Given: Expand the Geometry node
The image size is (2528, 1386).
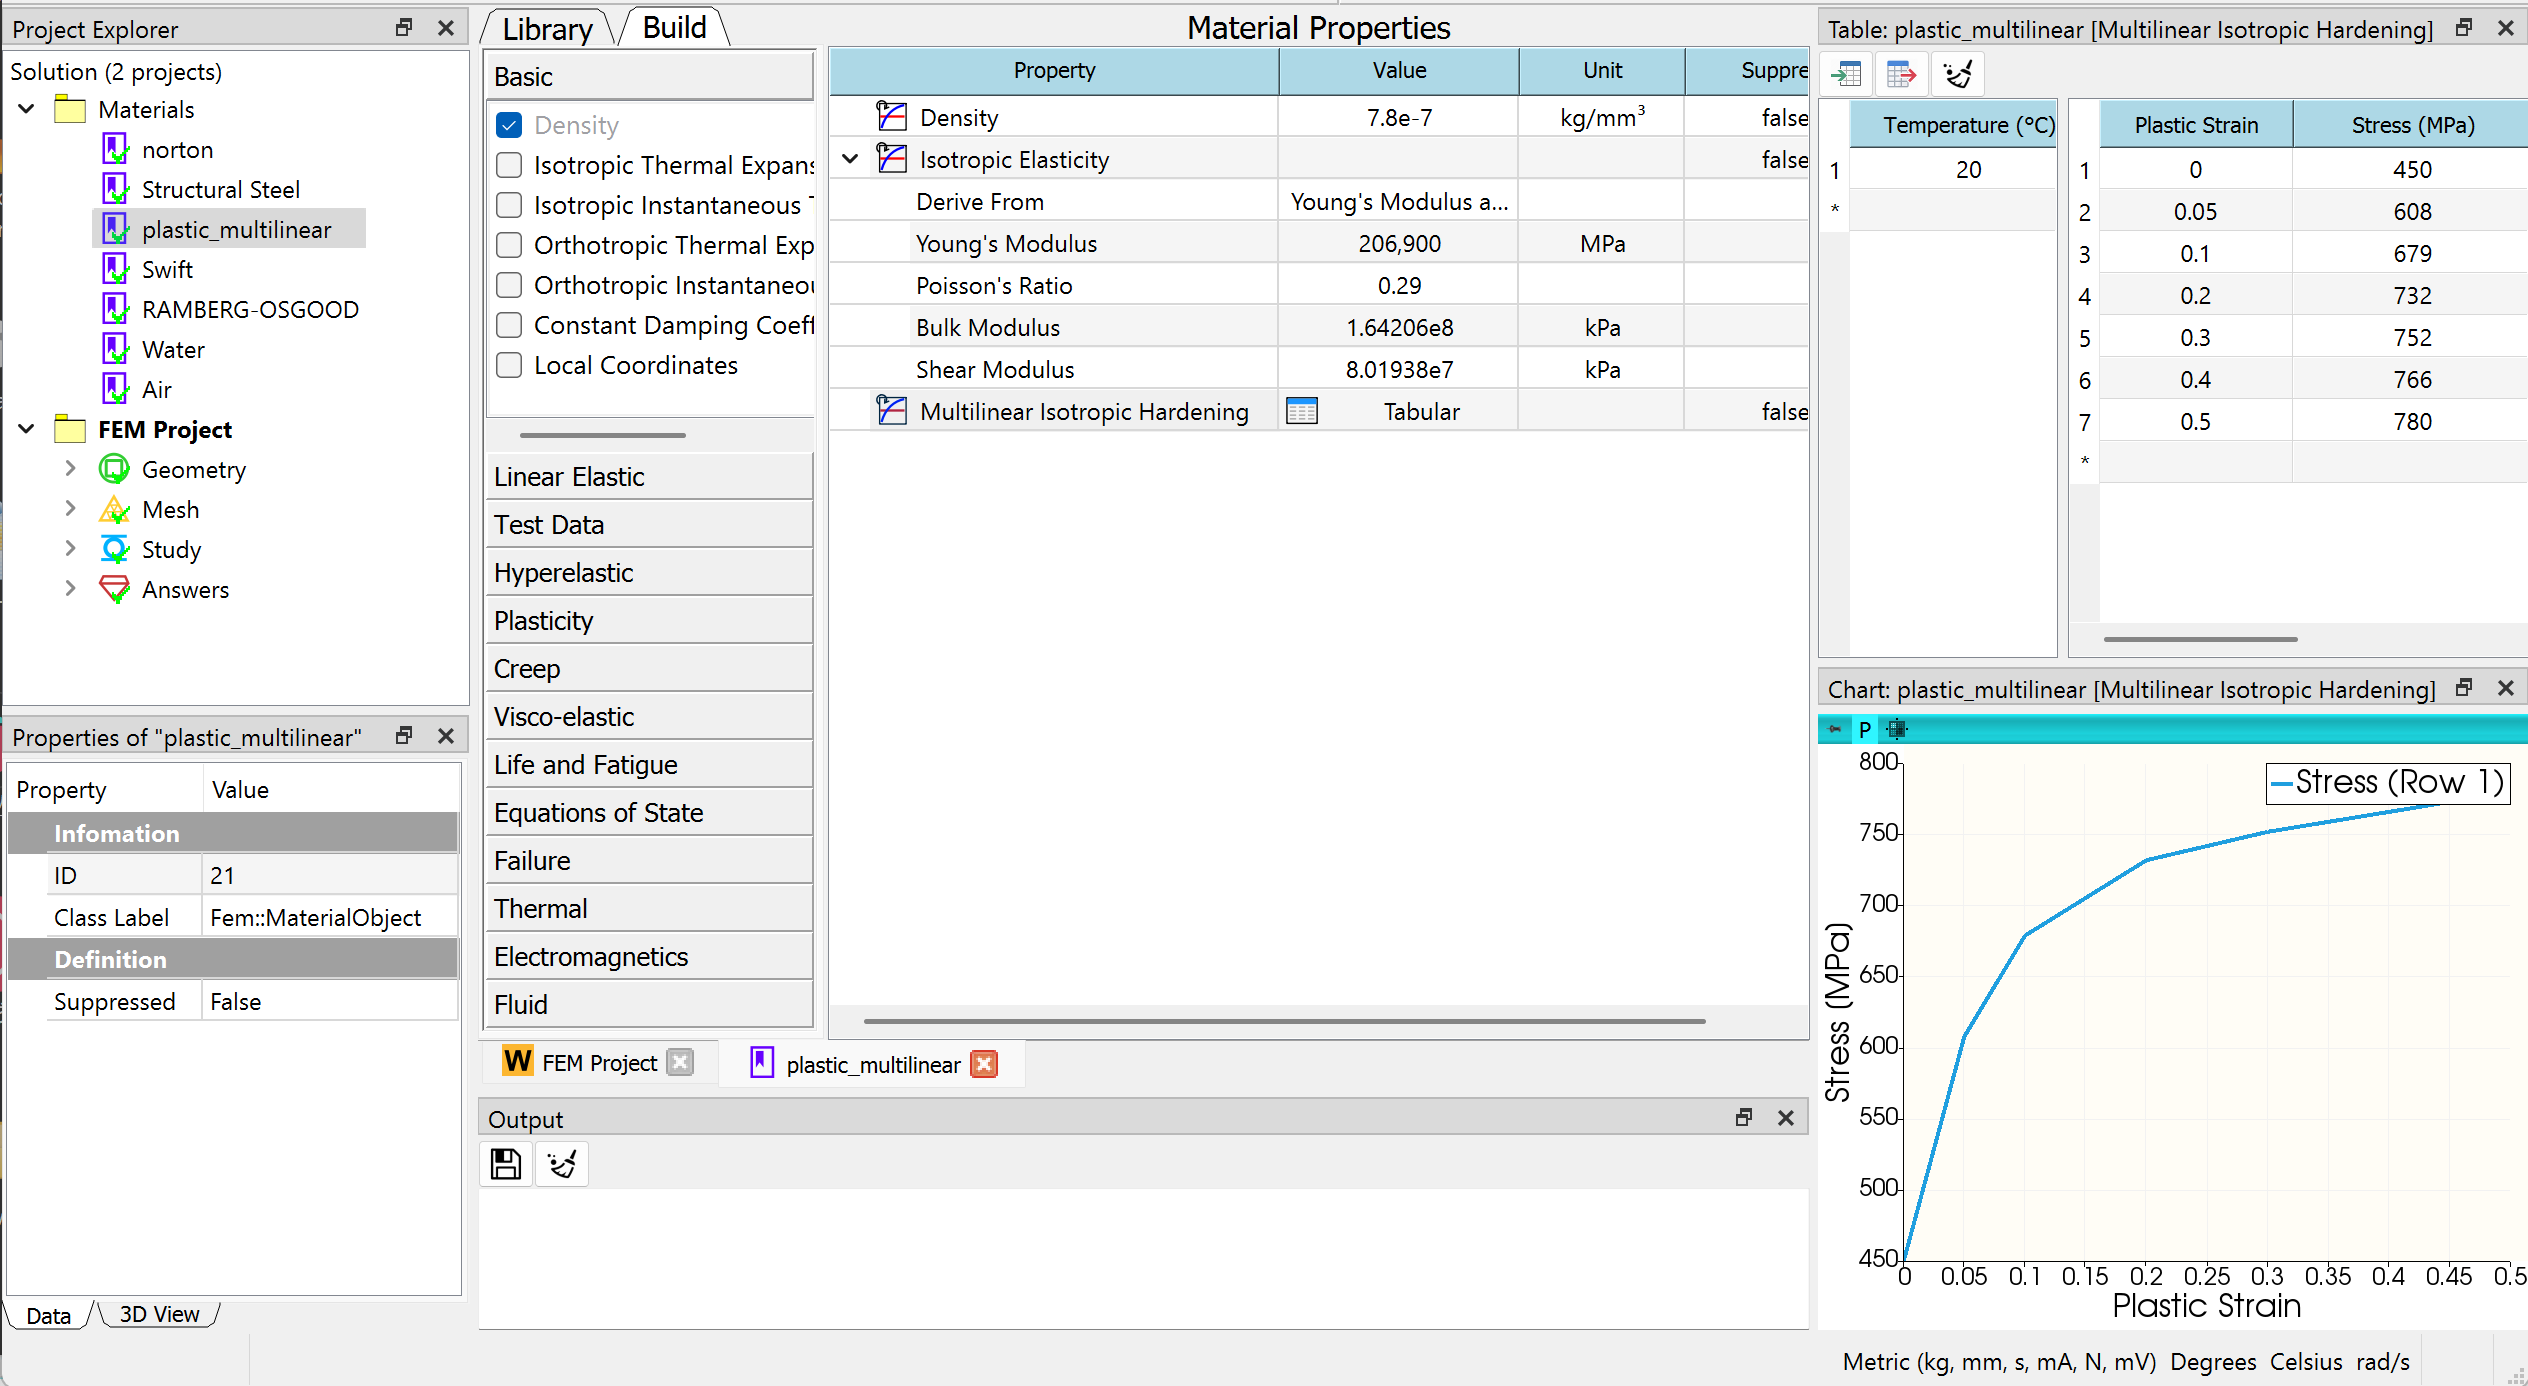Looking at the screenshot, I should click(70, 468).
